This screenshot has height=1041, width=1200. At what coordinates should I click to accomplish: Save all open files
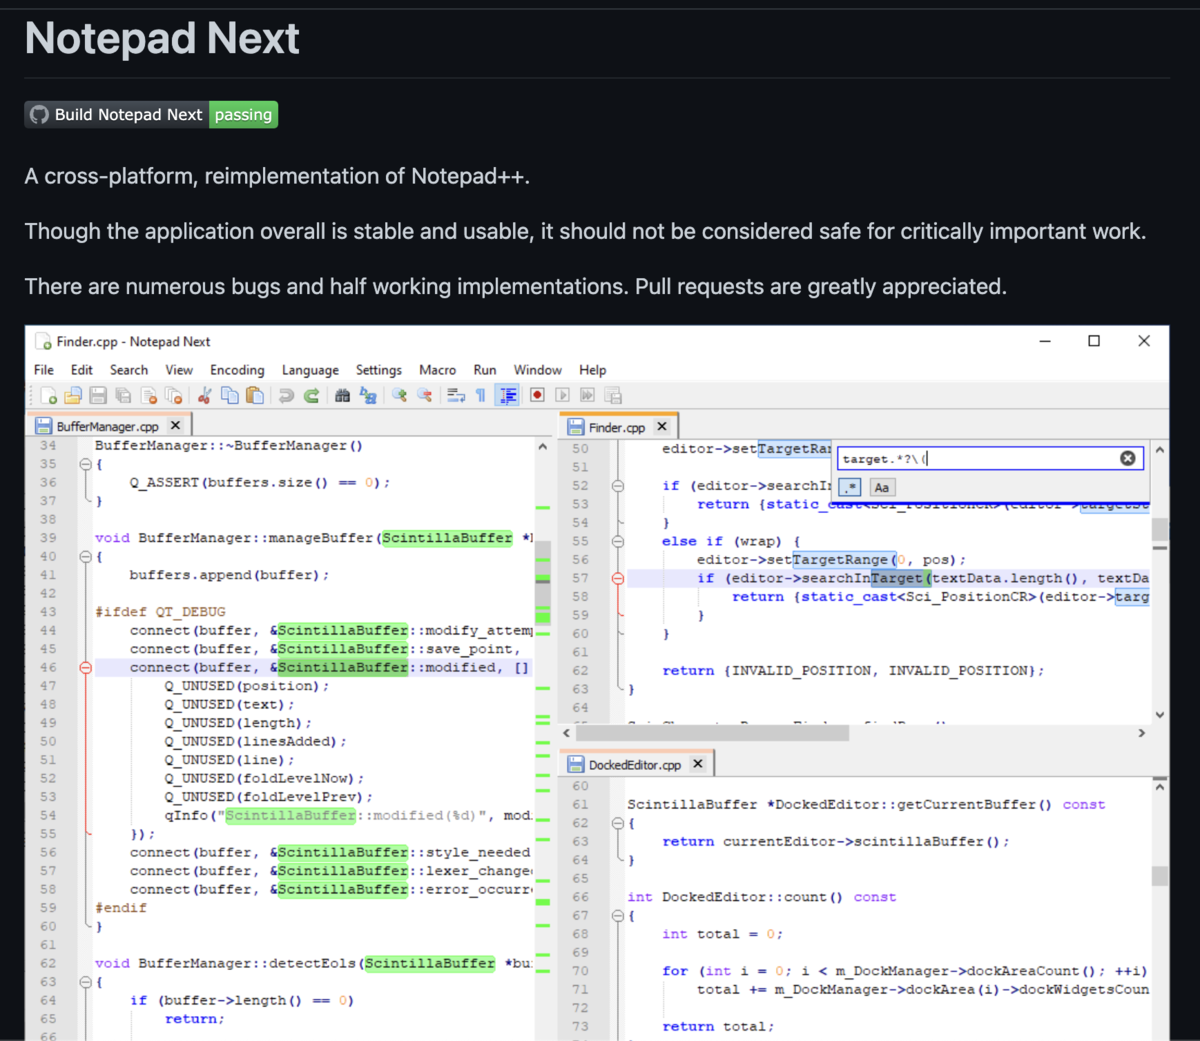122,394
